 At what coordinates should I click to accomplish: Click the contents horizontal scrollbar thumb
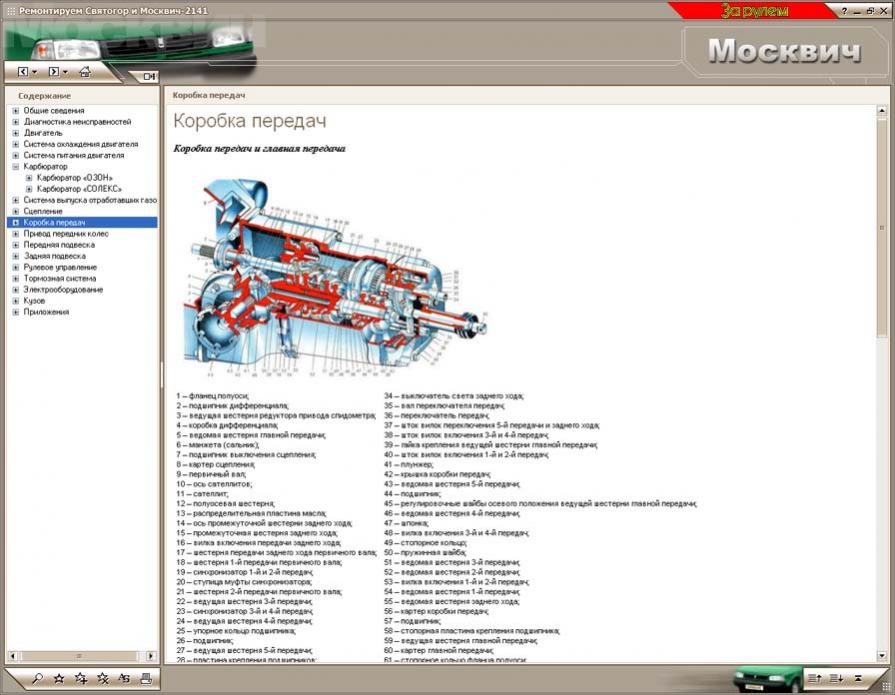(79, 656)
